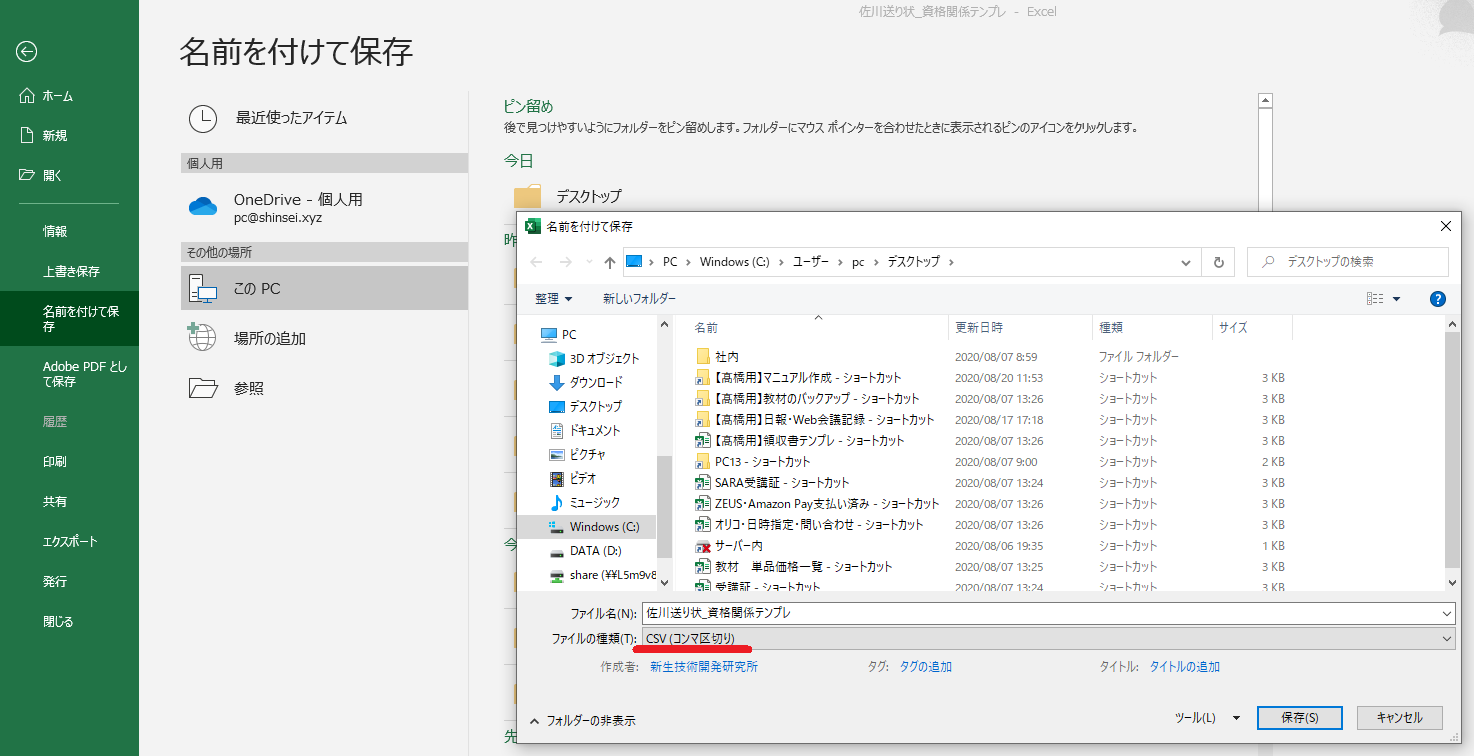Click the back arrow circle icon in Excel
1474x756 pixels.
tap(27, 52)
